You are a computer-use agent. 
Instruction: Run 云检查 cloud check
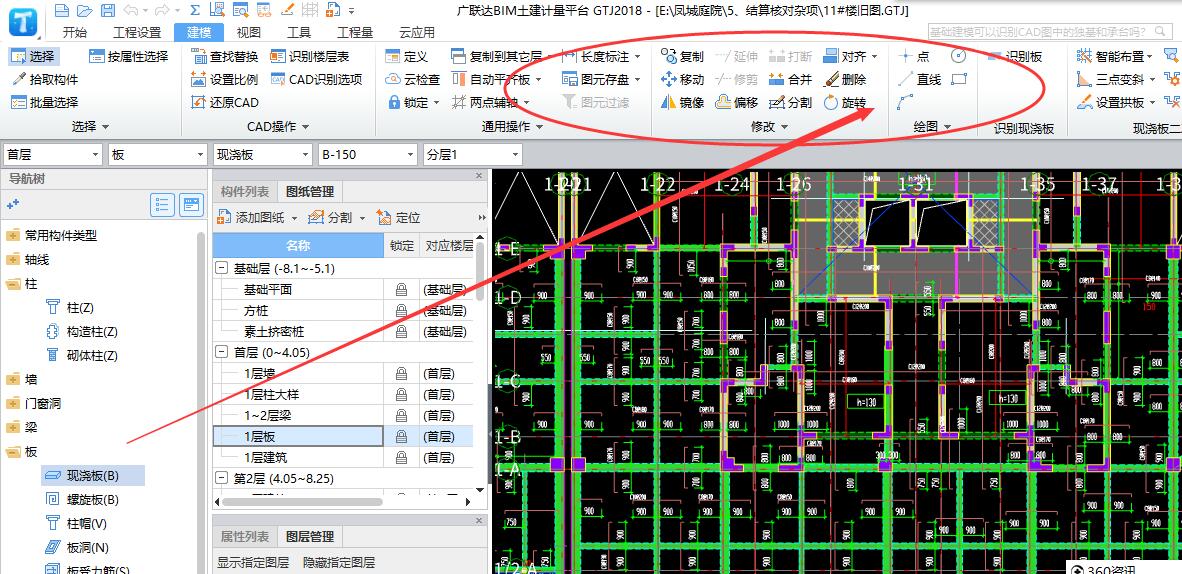pos(413,79)
